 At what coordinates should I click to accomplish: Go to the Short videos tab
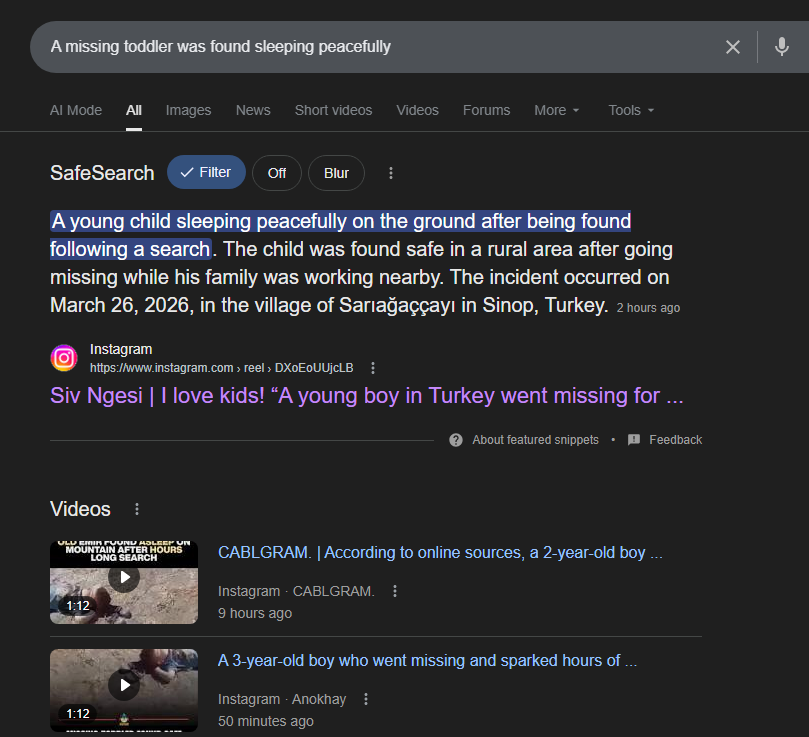[x=333, y=110]
